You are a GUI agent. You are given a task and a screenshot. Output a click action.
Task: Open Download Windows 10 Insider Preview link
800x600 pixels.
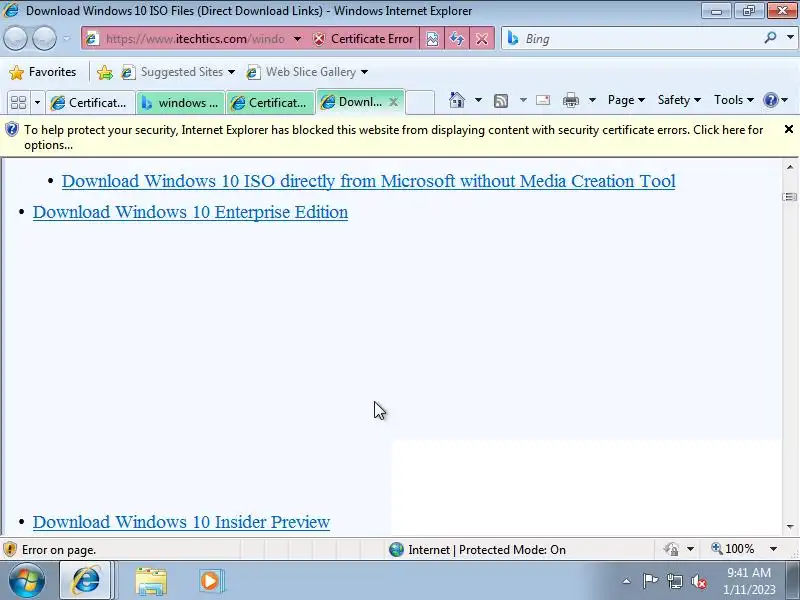point(181,522)
